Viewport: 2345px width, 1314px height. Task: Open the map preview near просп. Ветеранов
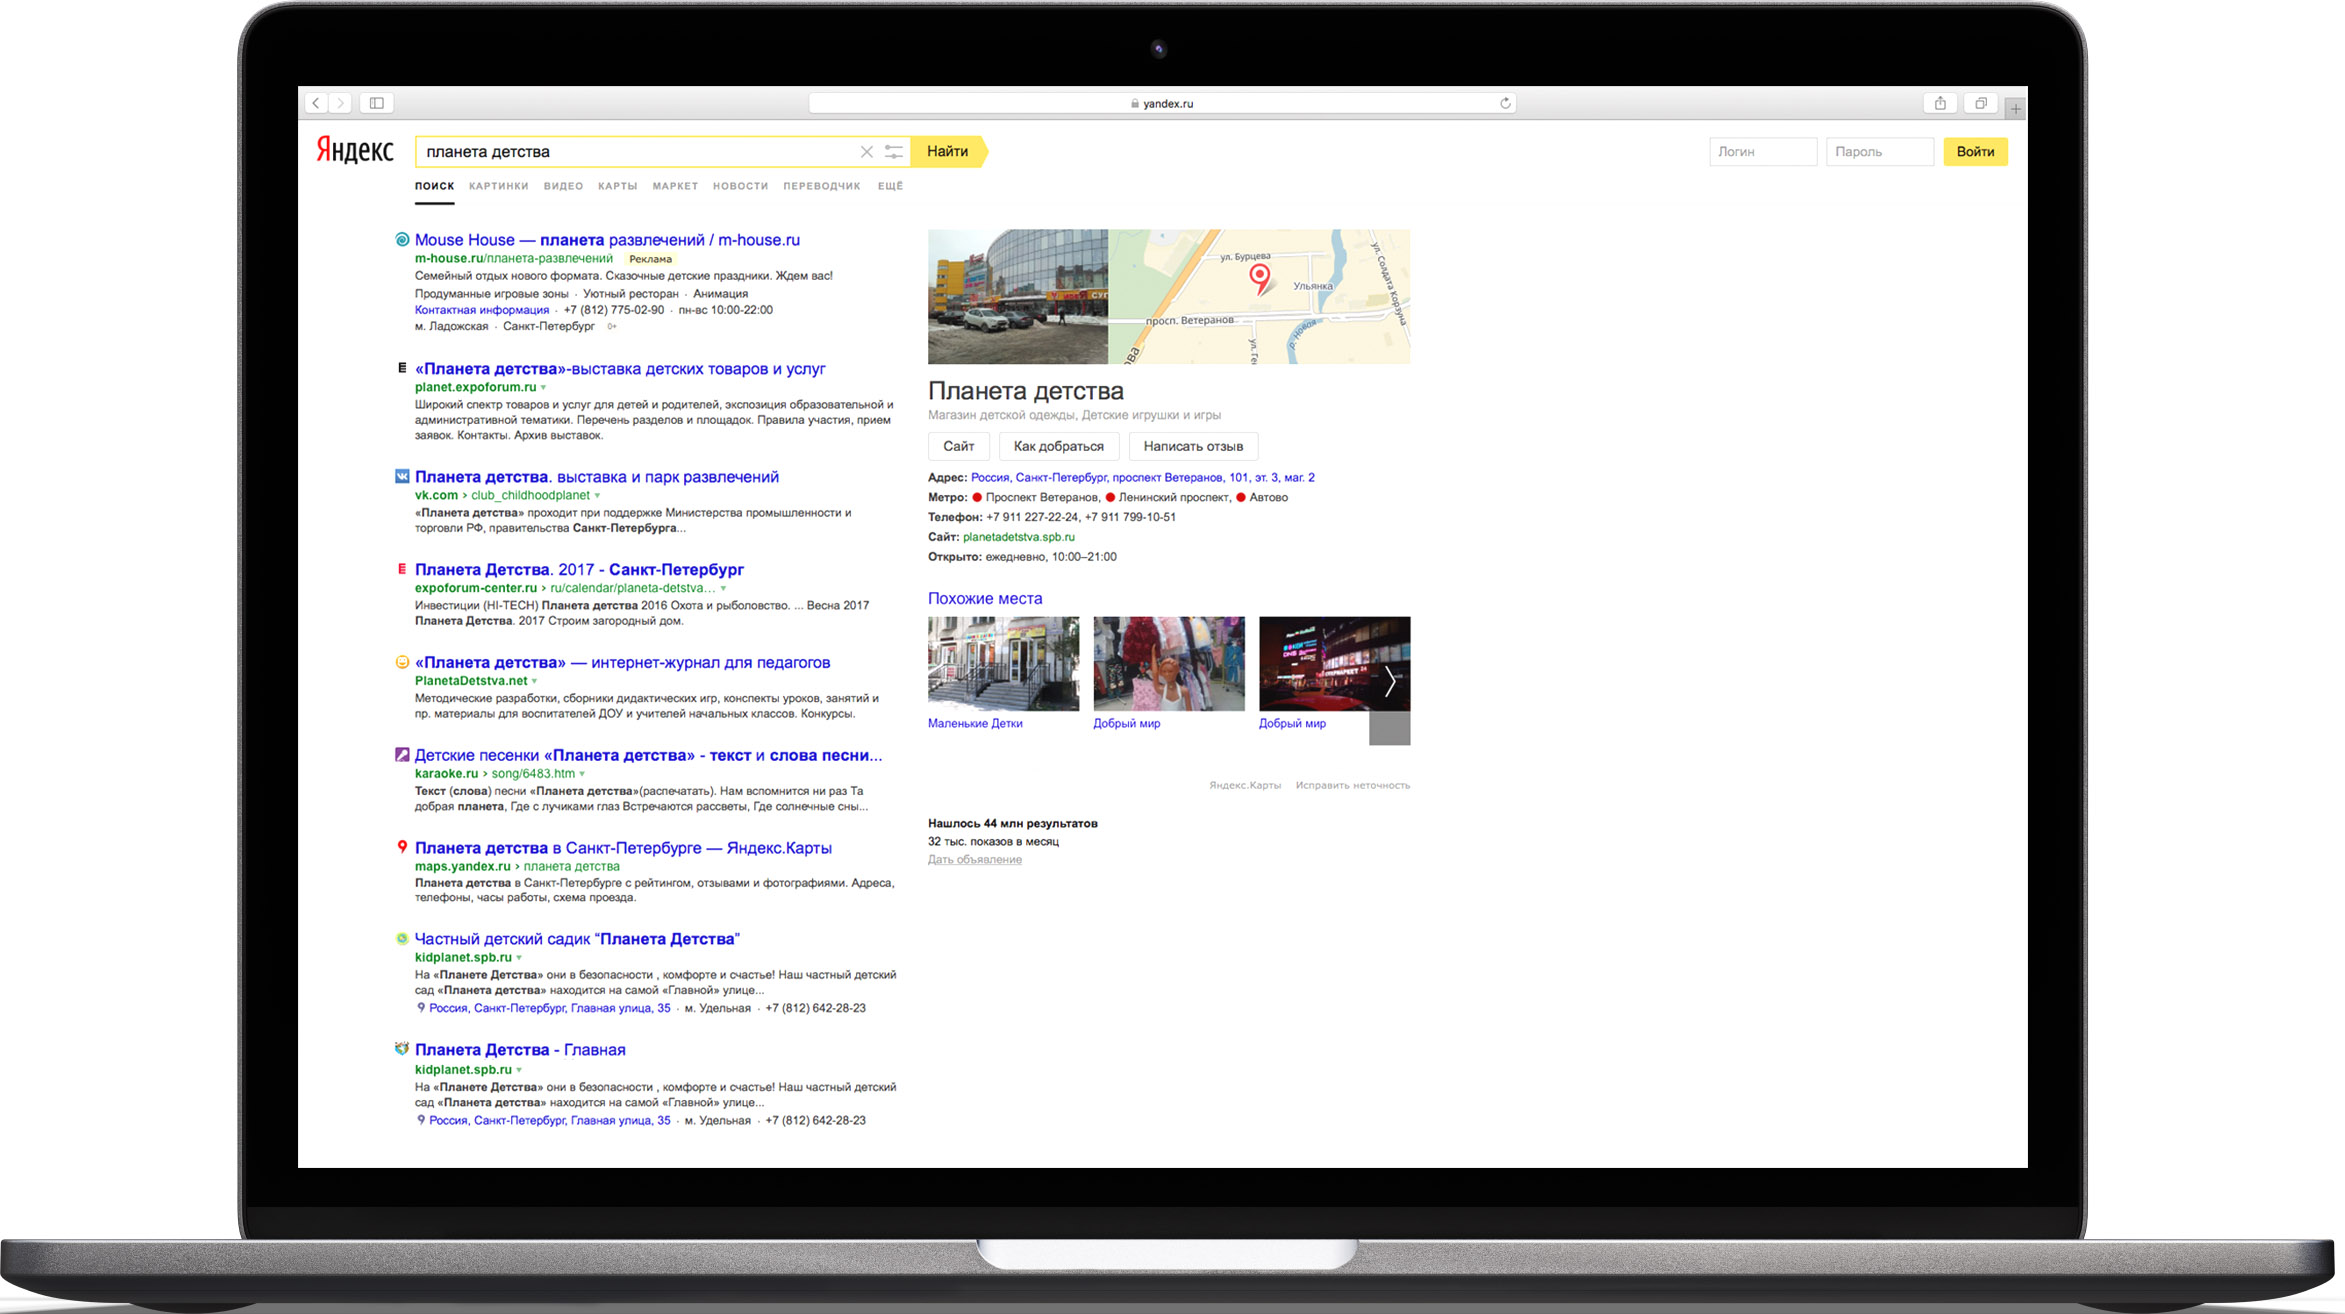point(1259,297)
